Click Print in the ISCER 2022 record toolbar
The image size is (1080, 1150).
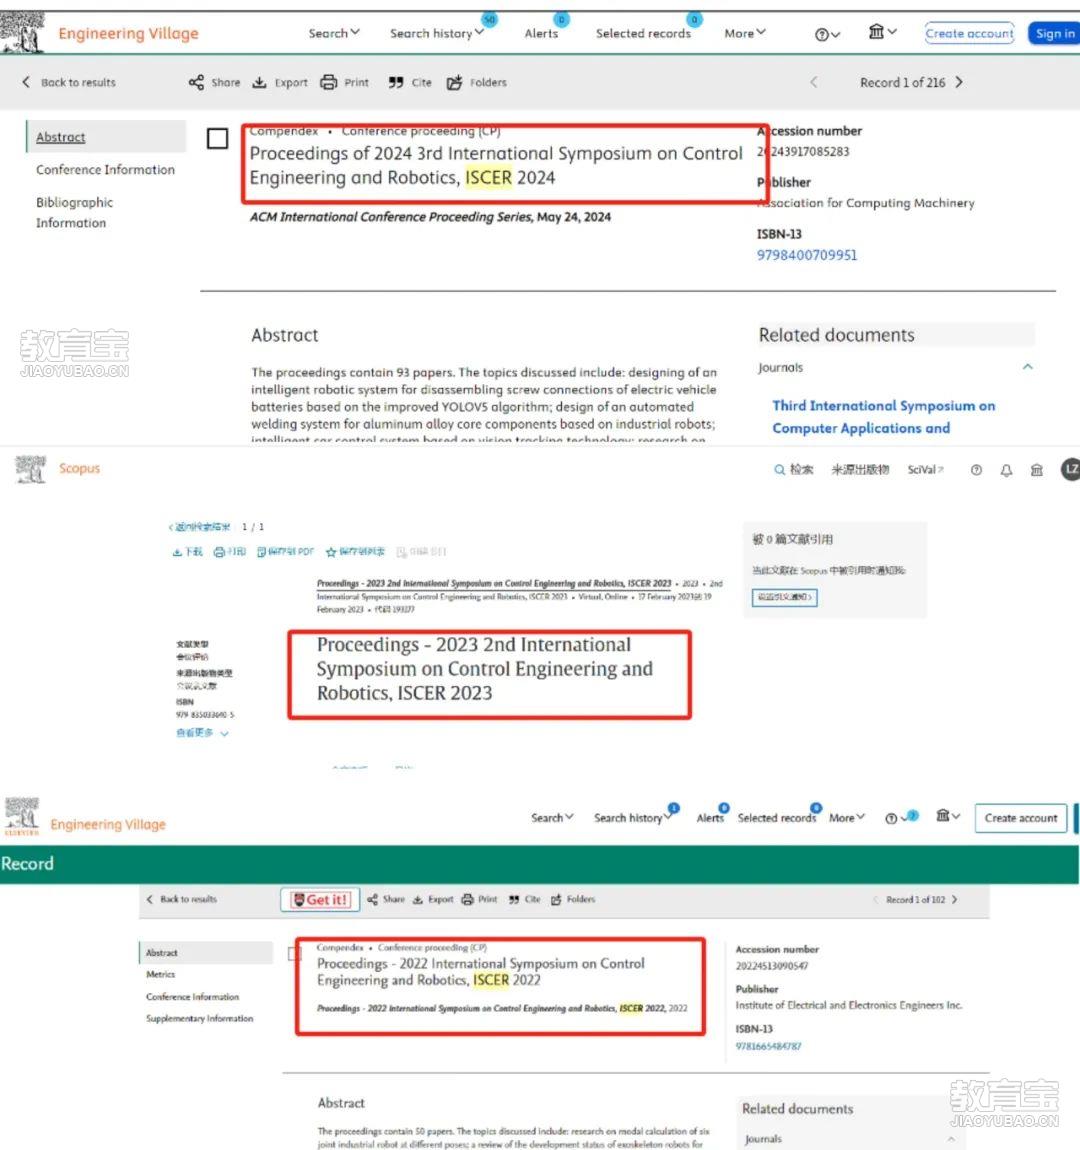coord(480,899)
